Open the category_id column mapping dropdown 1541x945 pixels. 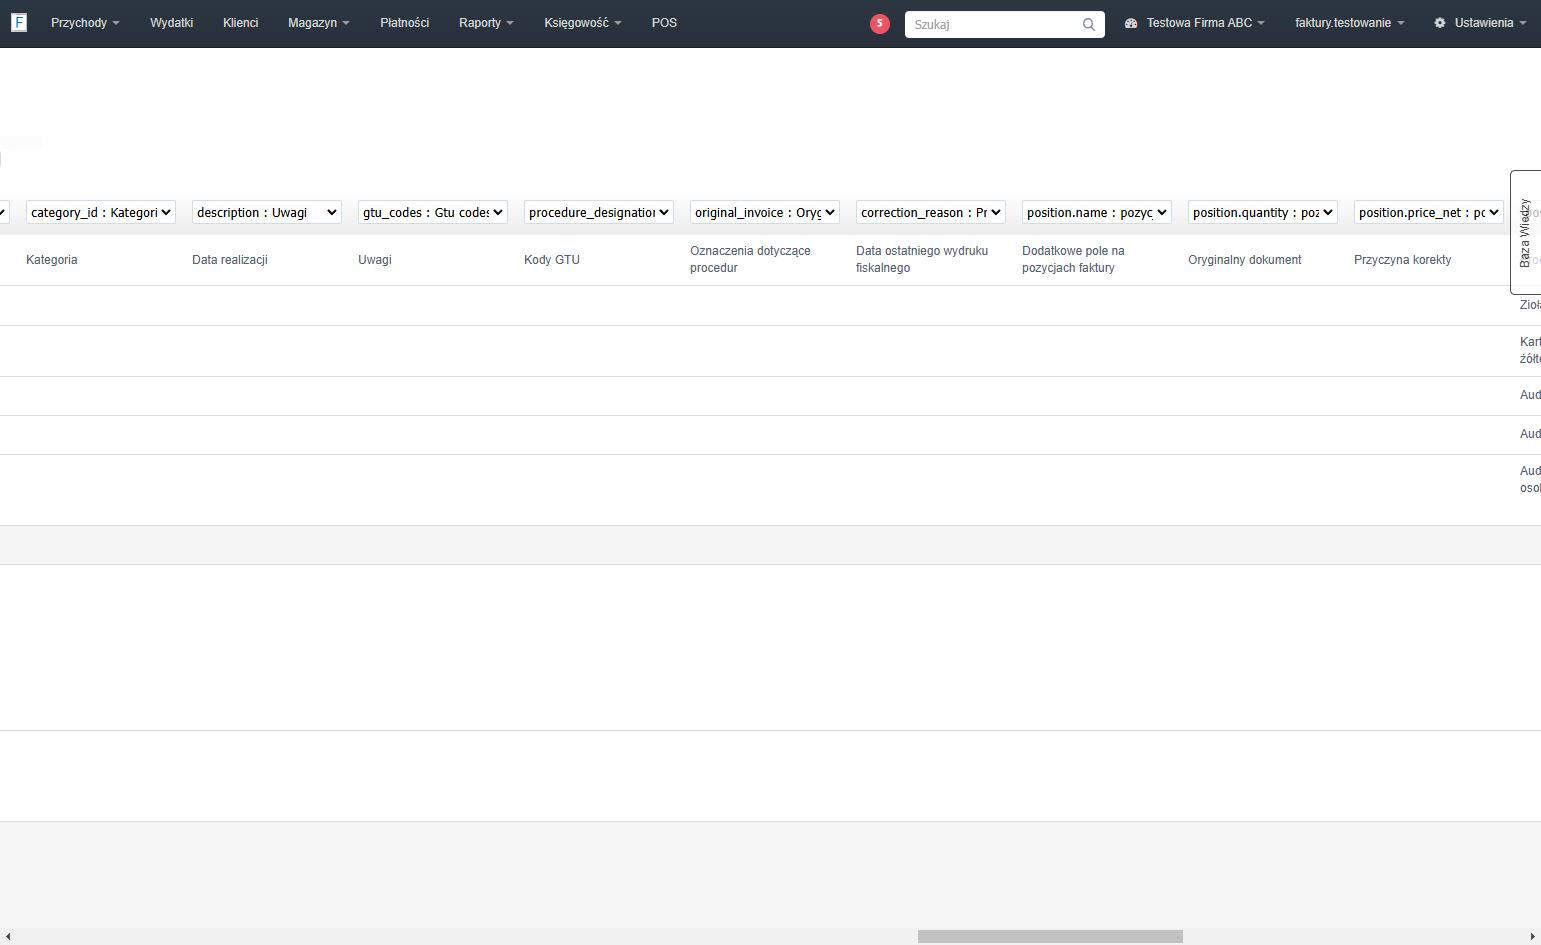pos(101,212)
